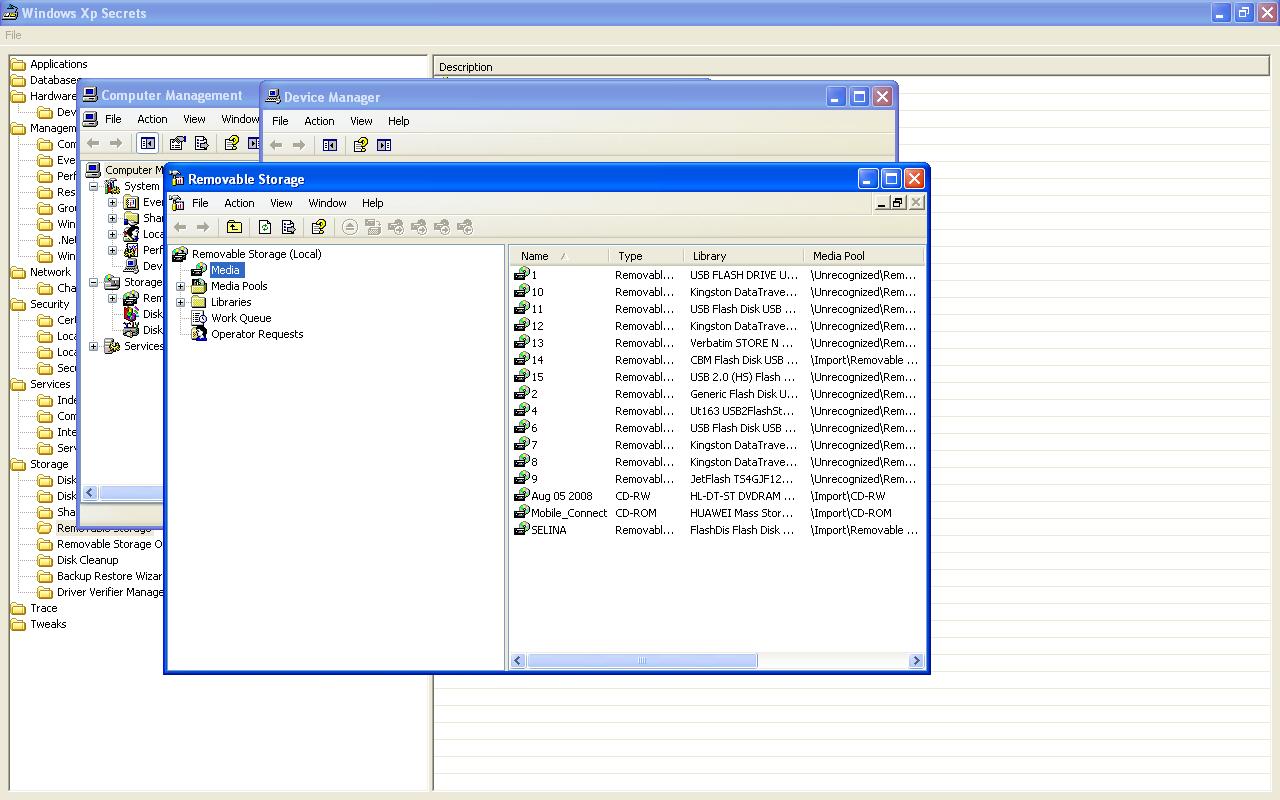Click Show/Hide Console Tree icon in Device Manager

330,145
